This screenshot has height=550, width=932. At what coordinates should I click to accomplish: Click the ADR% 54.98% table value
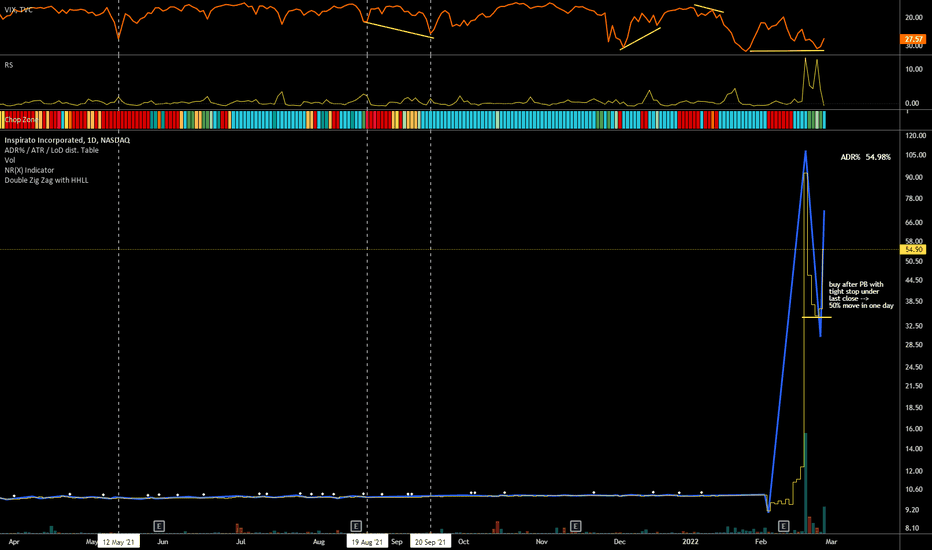(865, 158)
